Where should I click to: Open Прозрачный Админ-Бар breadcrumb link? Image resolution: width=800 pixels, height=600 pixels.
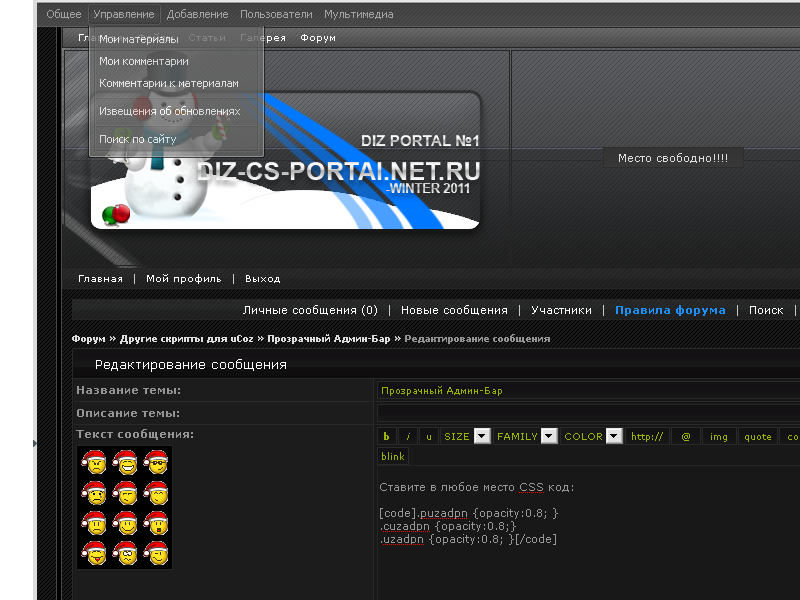point(329,339)
